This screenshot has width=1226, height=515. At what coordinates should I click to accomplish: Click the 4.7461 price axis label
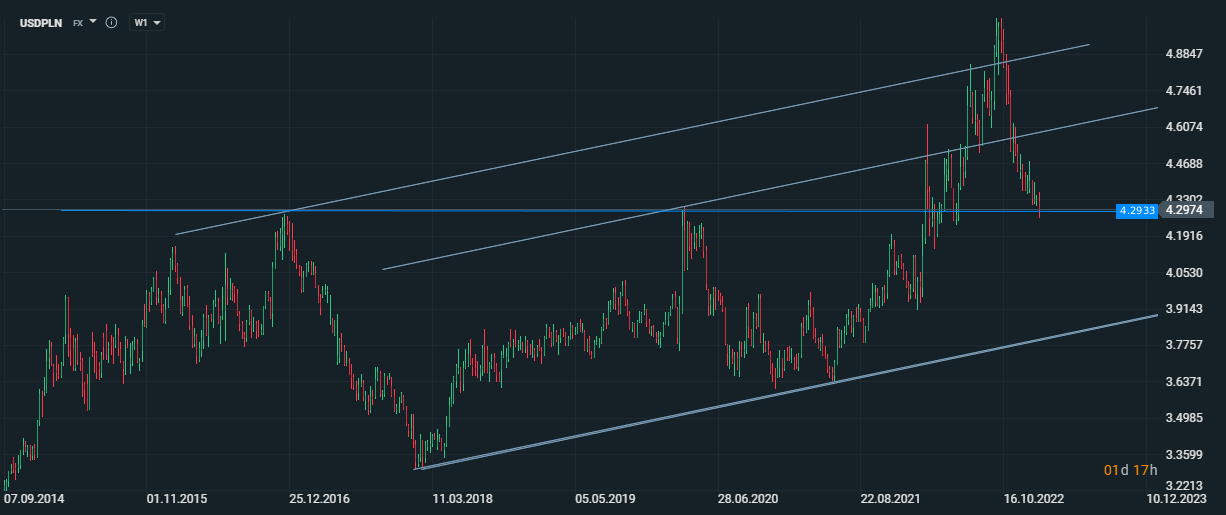point(1183,90)
